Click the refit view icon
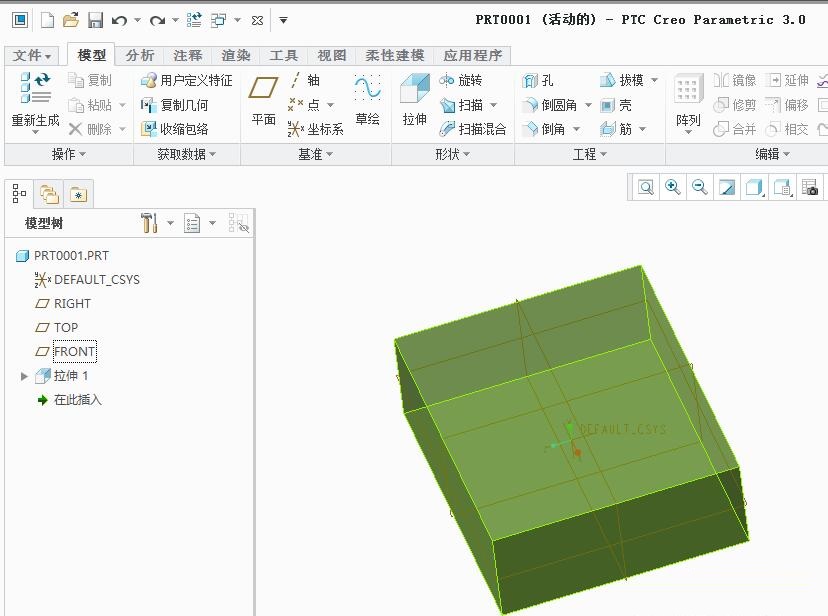Viewport: 828px width, 616px height. click(x=646, y=187)
